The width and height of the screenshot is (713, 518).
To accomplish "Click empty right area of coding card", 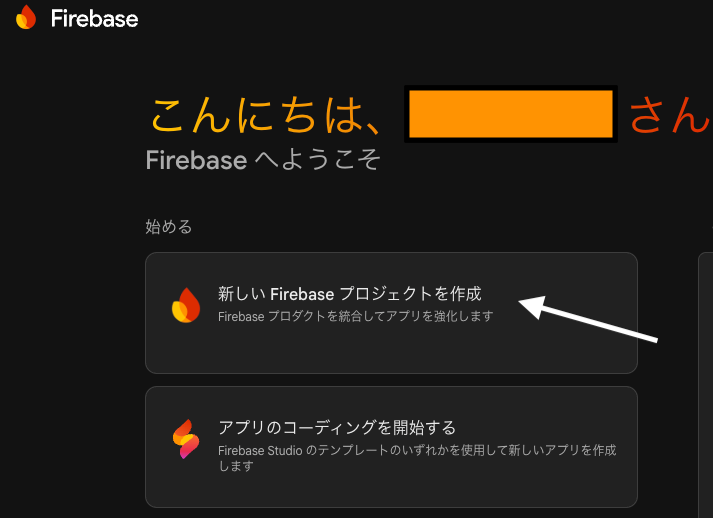I will pyautogui.click(x=560, y=490).
